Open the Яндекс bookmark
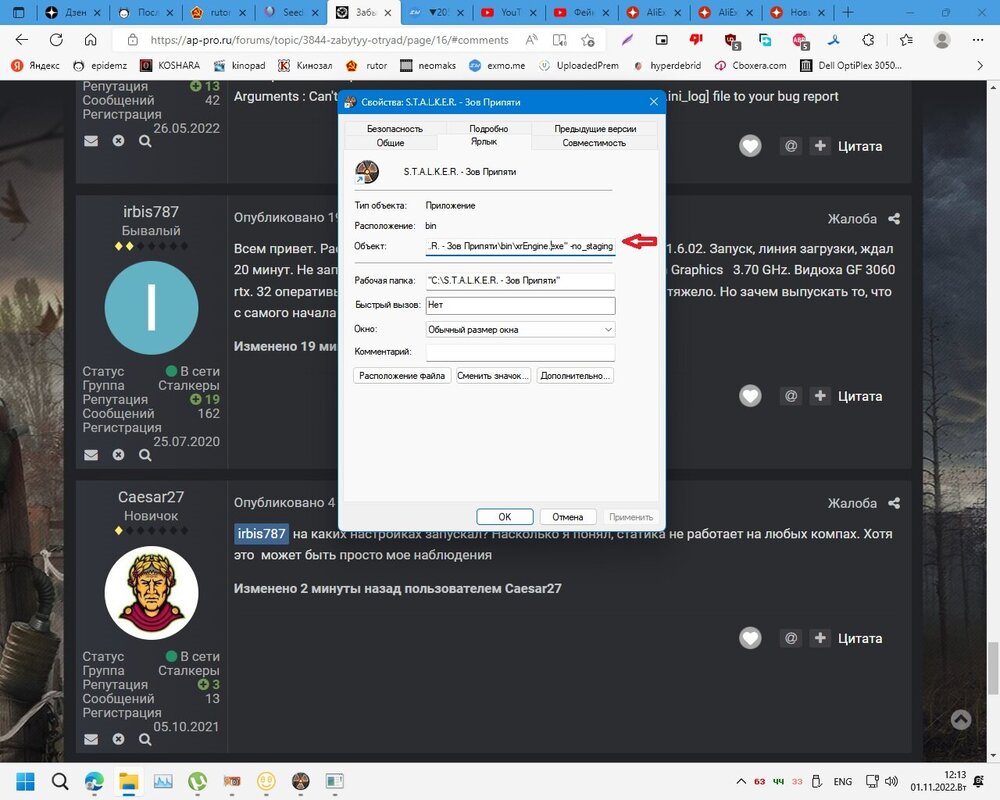The image size is (1000, 800). coord(36,66)
